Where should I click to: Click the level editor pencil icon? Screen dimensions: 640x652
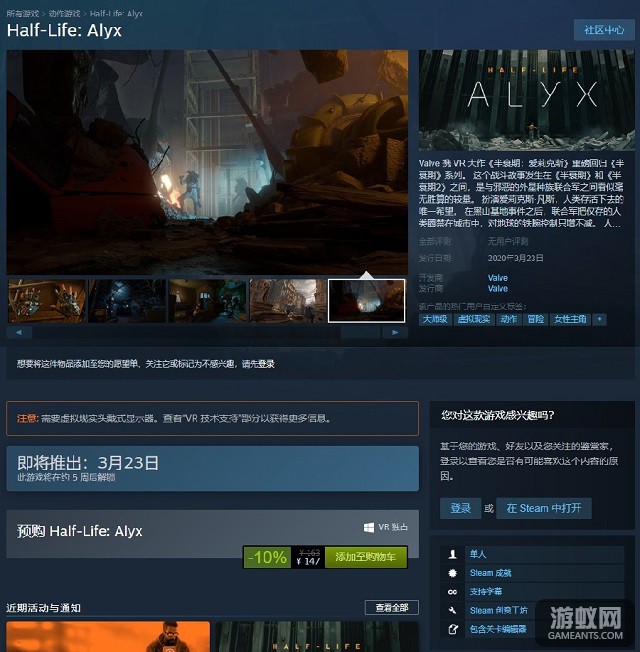[x=452, y=629]
